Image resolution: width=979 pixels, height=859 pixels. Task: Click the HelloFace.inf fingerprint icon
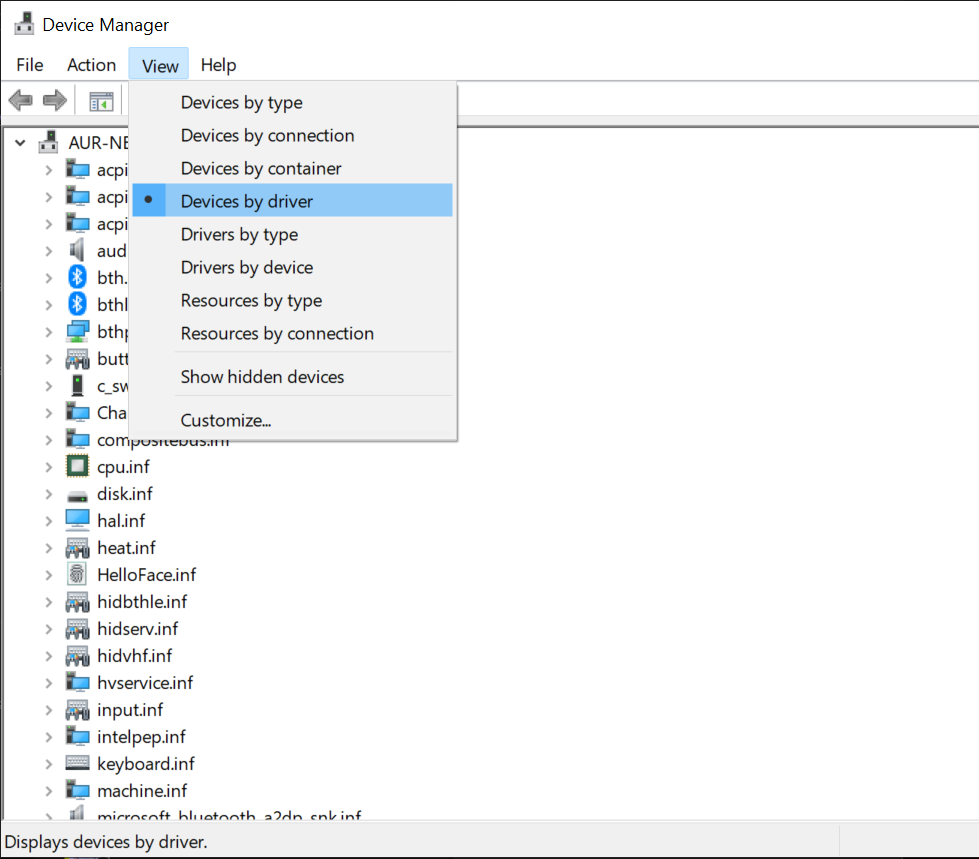click(x=77, y=575)
